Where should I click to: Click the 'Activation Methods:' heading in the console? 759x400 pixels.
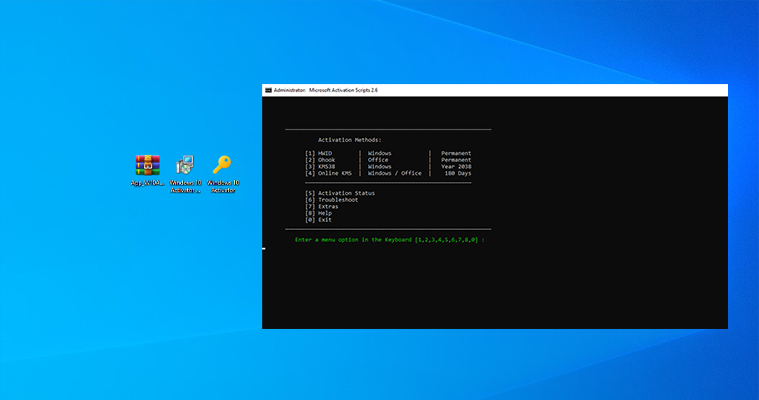(x=349, y=140)
